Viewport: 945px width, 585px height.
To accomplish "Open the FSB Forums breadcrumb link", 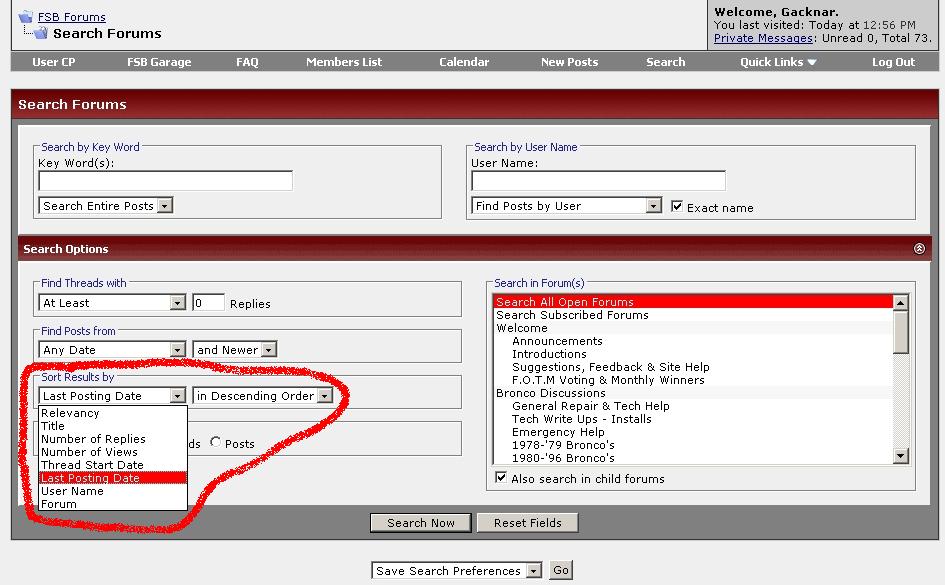I will pyautogui.click(x=72, y=17).
